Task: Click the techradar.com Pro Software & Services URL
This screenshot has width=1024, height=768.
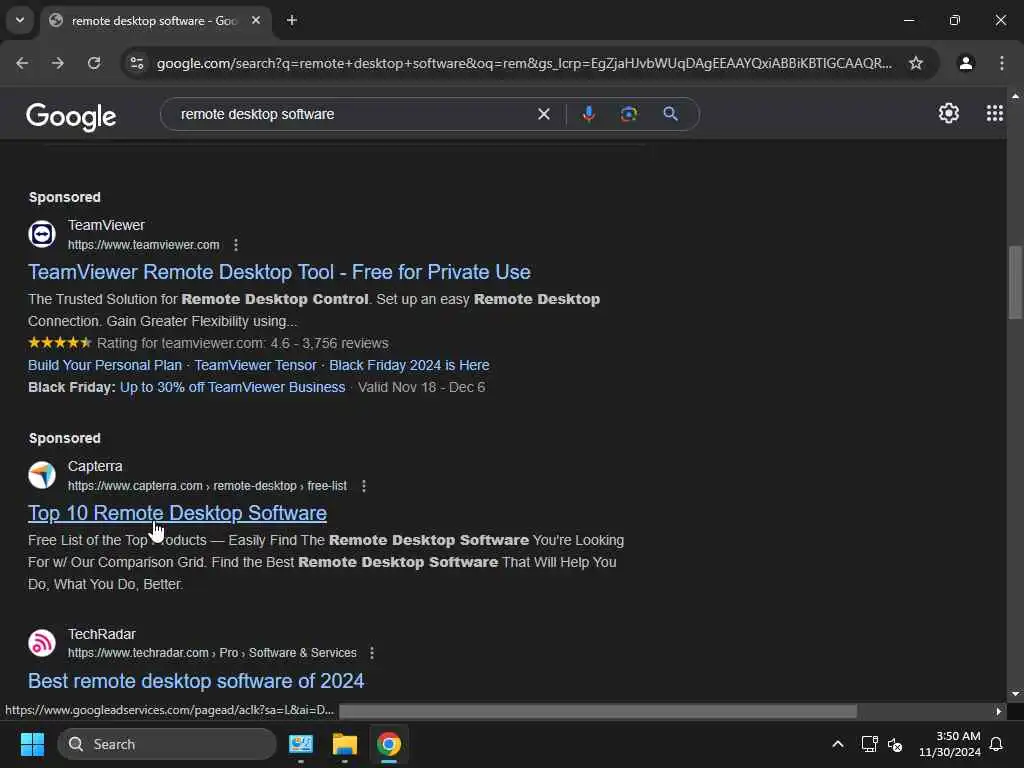Action: 212,653
